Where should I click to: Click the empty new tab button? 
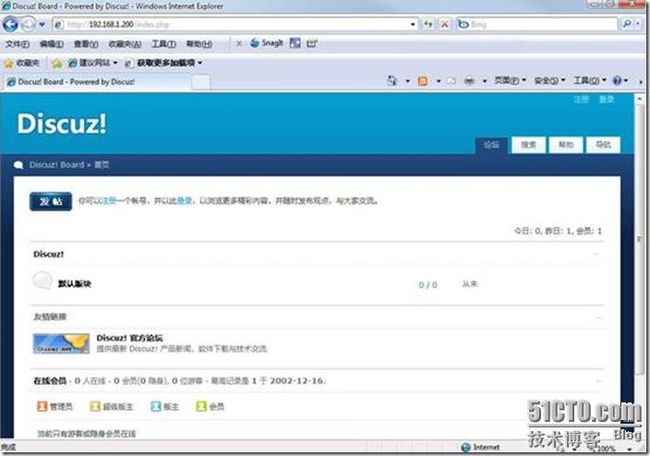tap(201, 82)
